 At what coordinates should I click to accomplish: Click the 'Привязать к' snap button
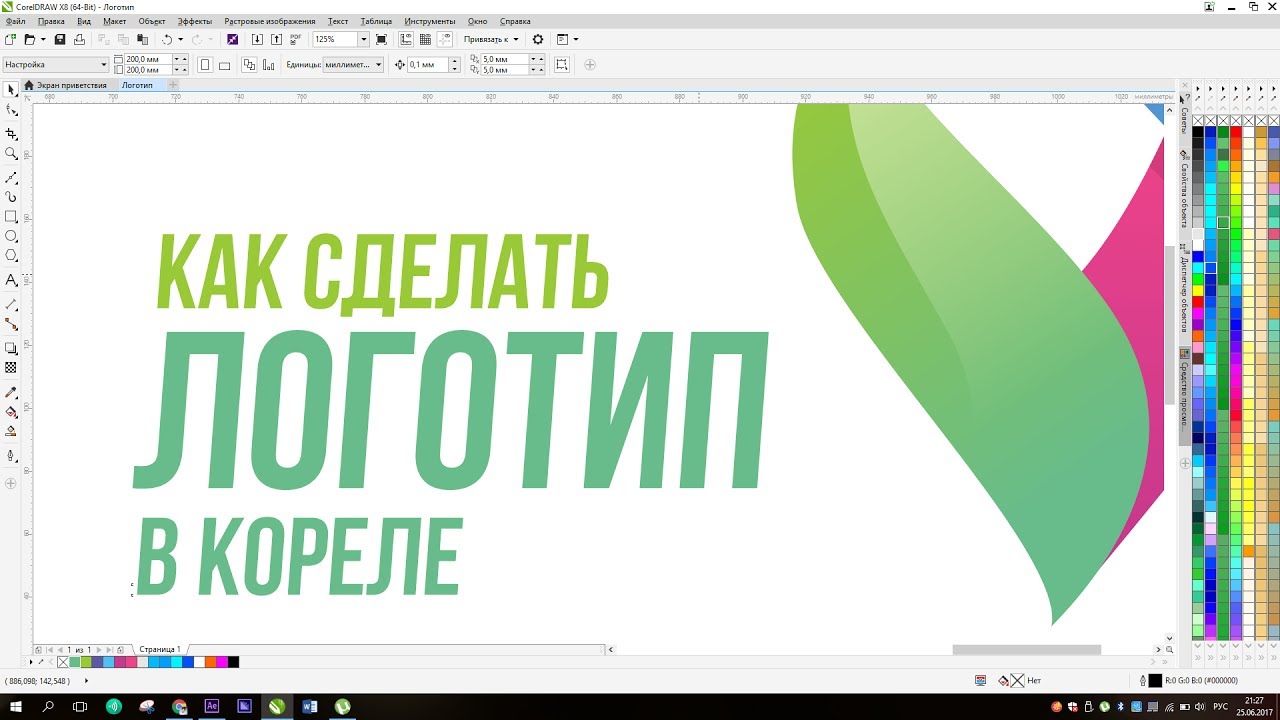click(x=490, y=39)
